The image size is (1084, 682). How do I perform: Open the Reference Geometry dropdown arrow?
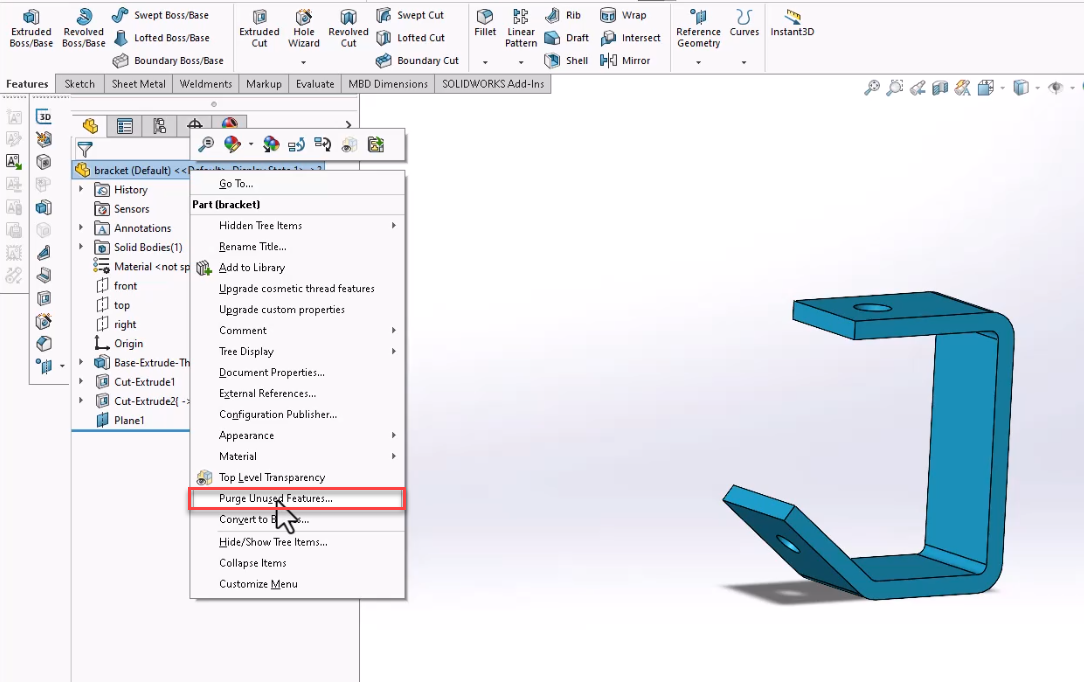[697, 60]
